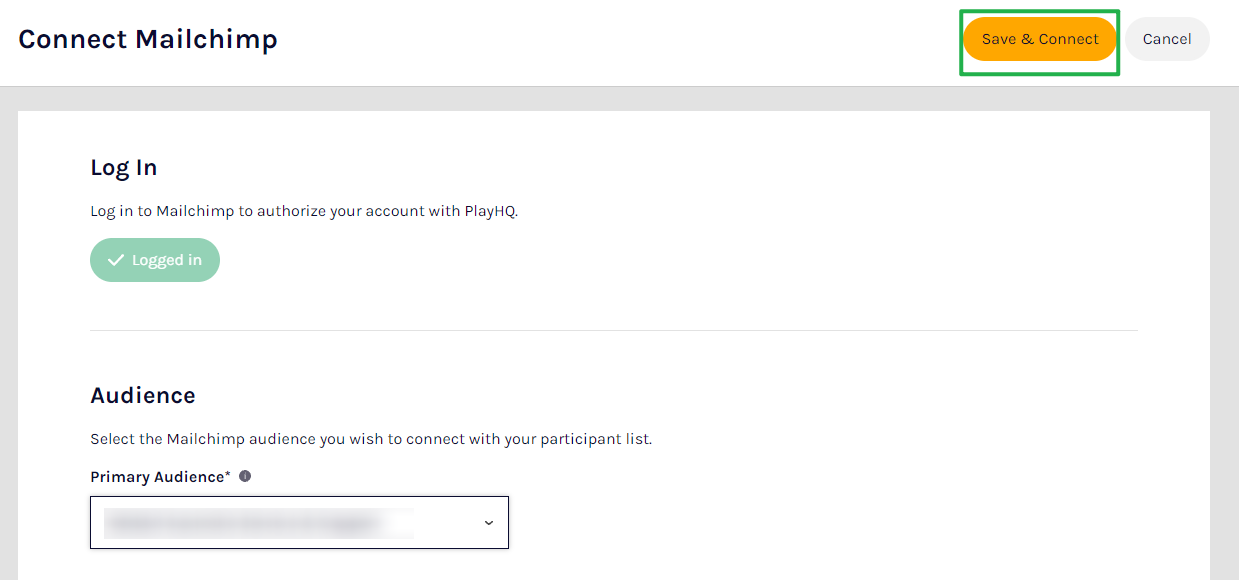Click the required asterisk after Primary Audience
1239x580 pixels.
(228, 475)
